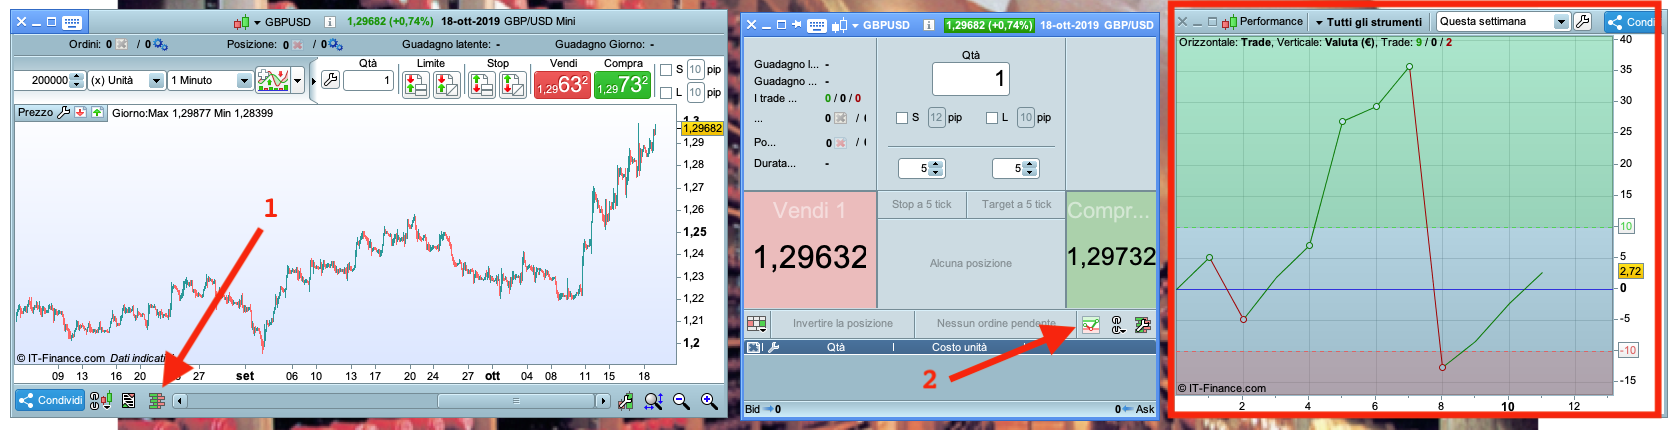The height and width of the screenshot is (430, 1668).
Task: Click the Costo unità column header
Action: coord(960,347)
